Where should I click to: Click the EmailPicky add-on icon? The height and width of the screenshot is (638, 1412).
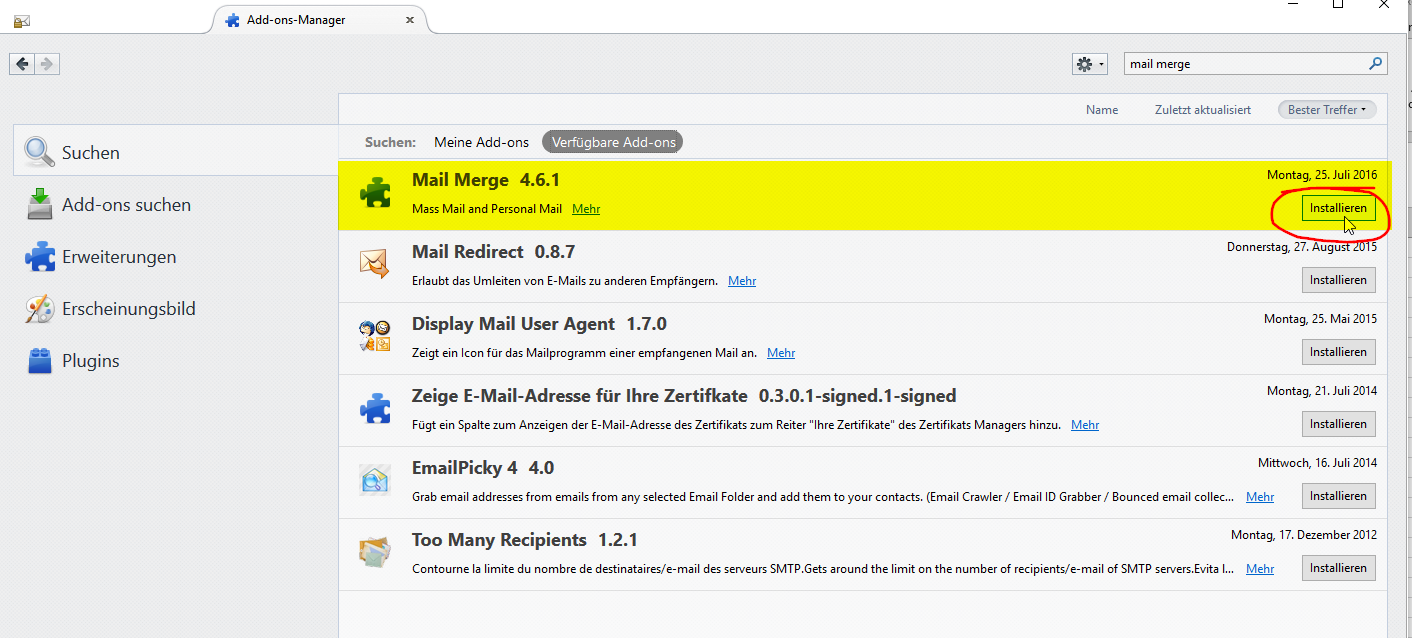point(374,480)
